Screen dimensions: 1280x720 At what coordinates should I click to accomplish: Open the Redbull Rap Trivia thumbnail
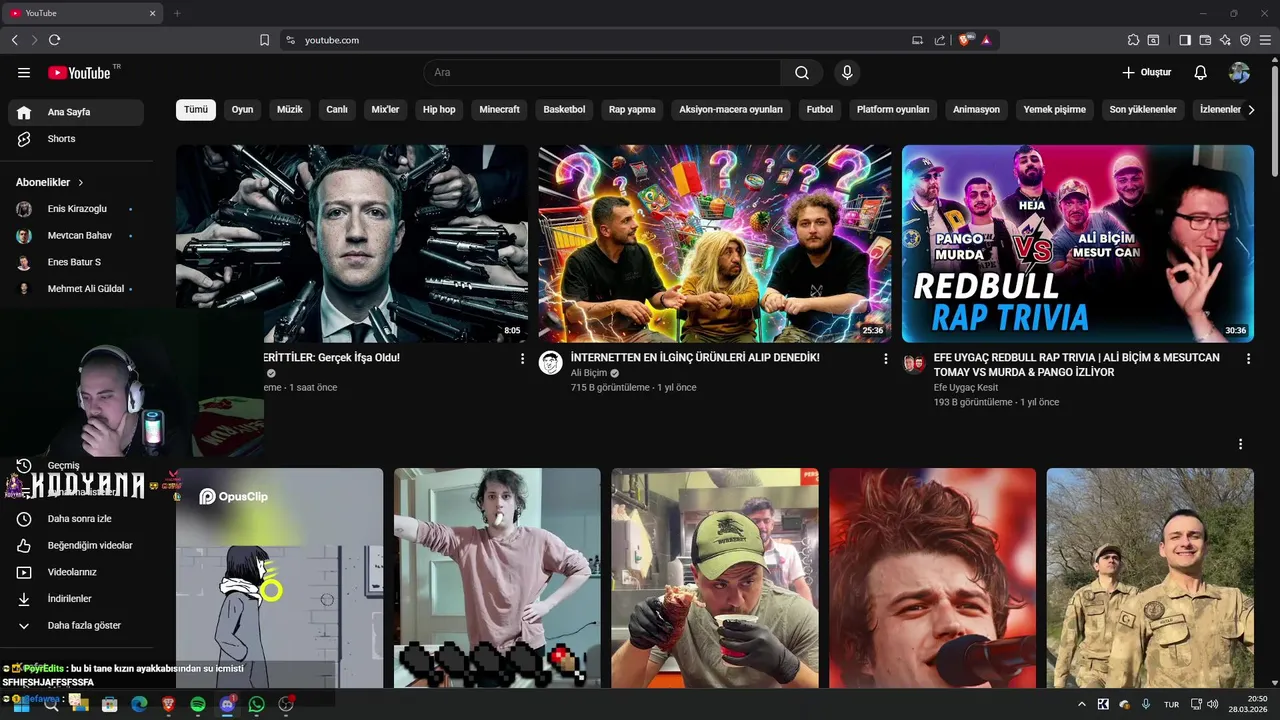[x=1078, y=243]
